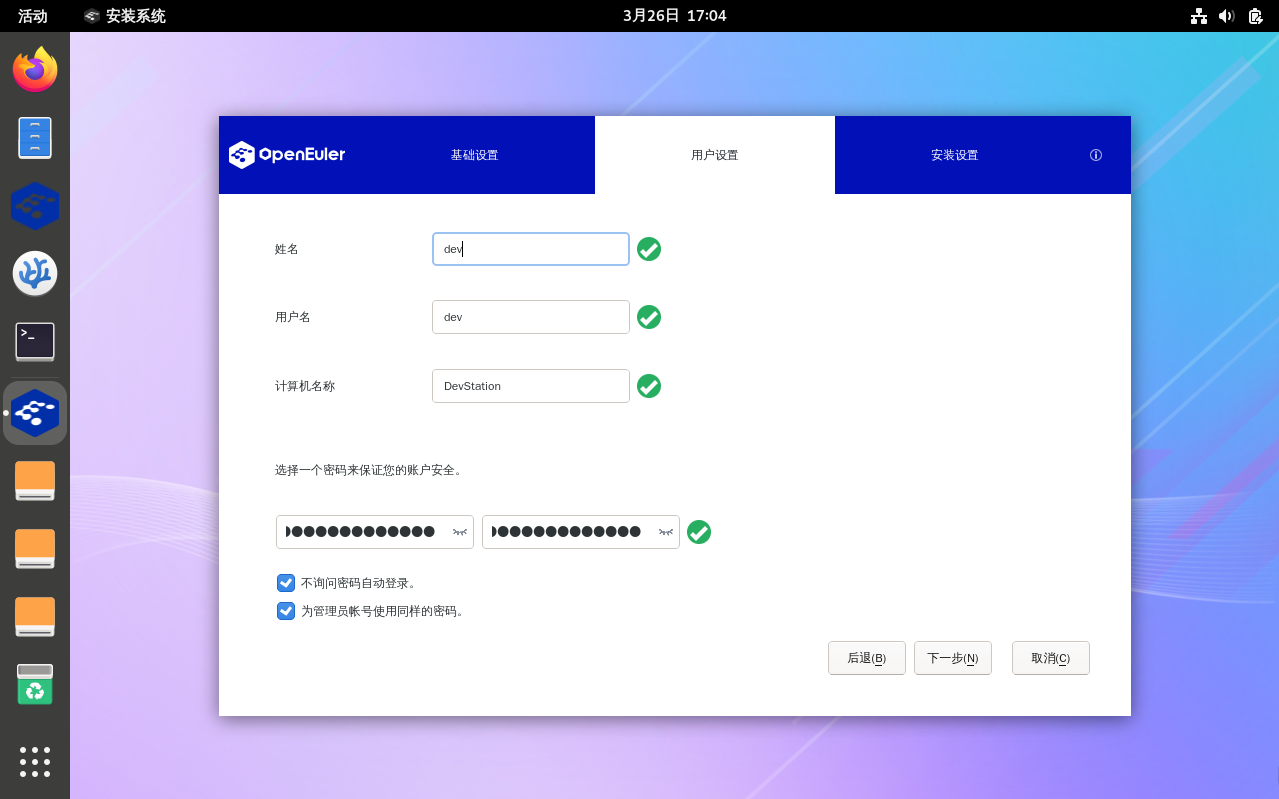
Task: Uncheck use same password for administrator
Action: (x=286, y=611)
